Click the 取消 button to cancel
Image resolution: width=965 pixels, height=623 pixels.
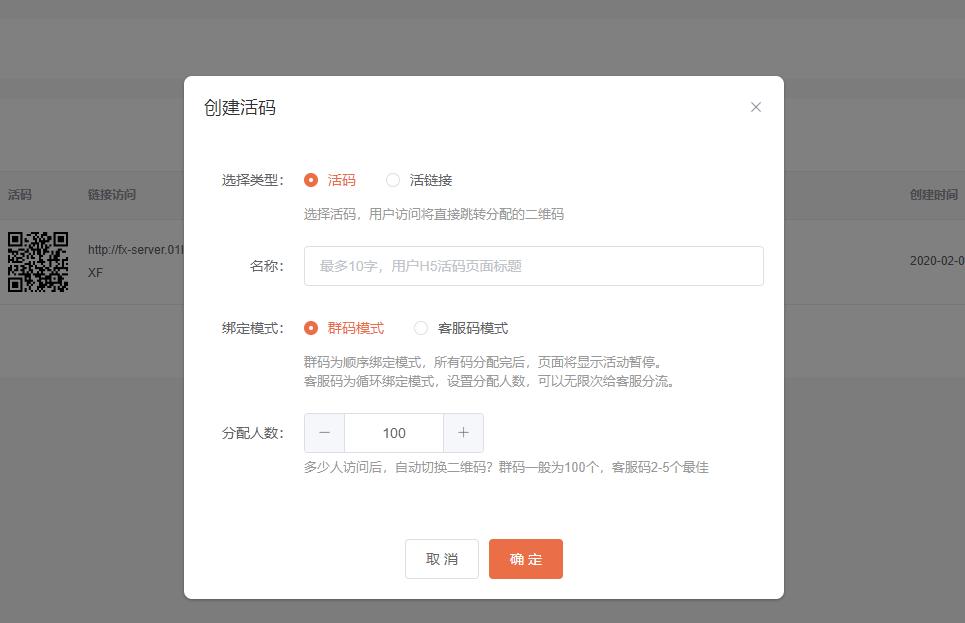coord(441,559)
